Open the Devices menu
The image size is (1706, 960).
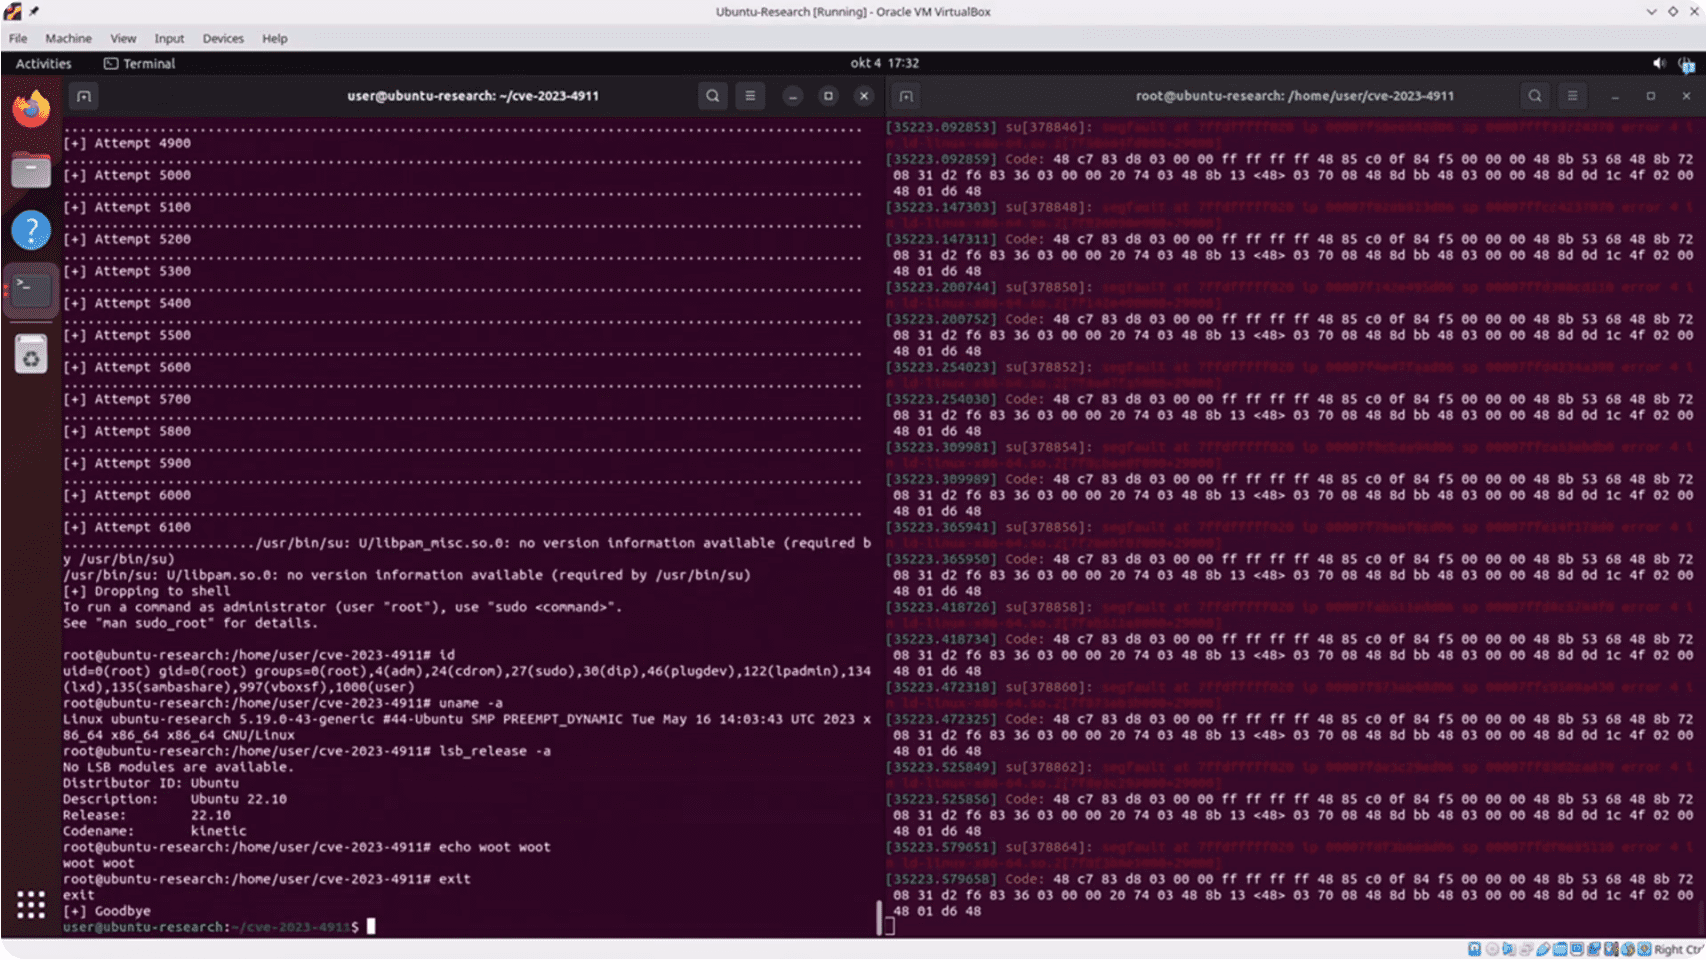tap(223, 38)
